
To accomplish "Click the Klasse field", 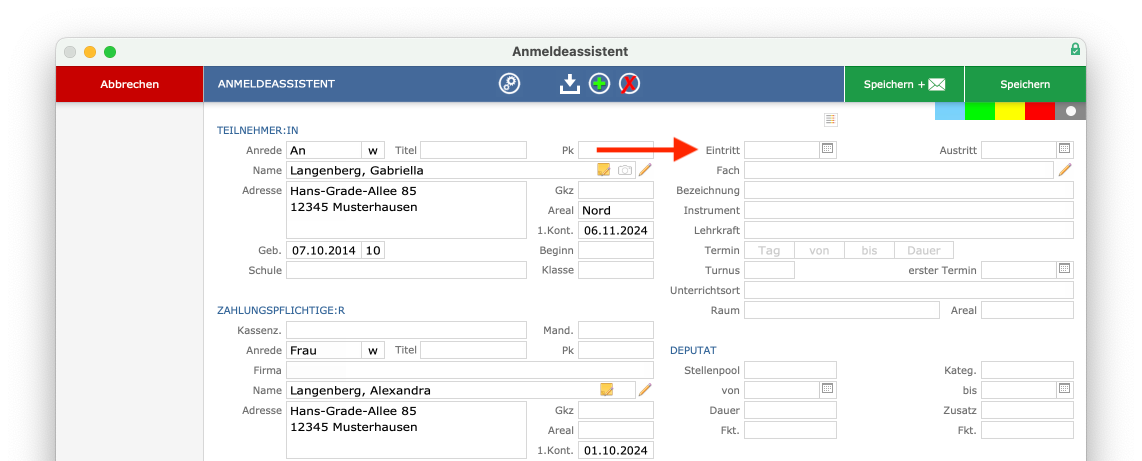I will (616, 270).
